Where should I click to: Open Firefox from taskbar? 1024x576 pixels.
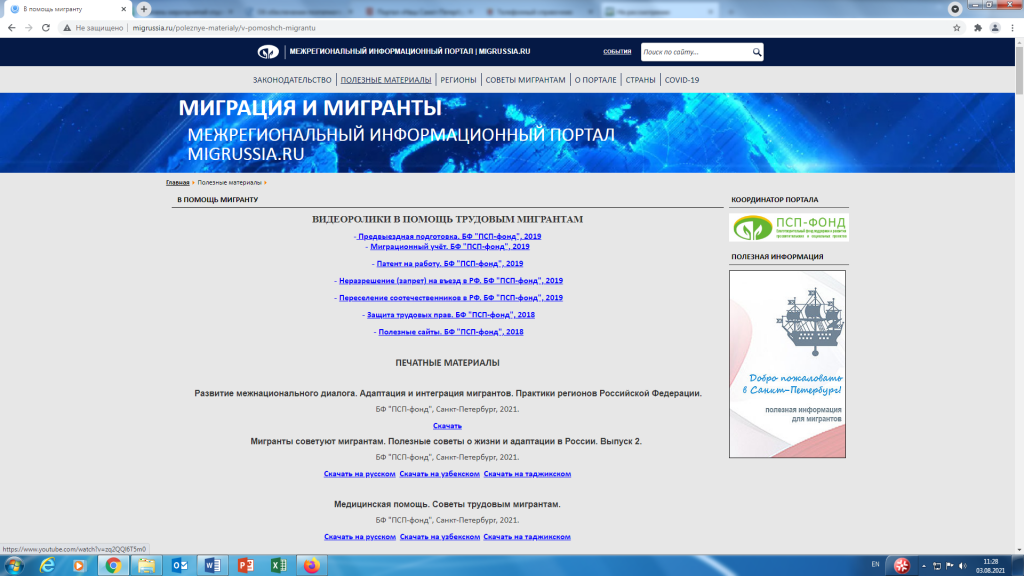coord(312,566)
